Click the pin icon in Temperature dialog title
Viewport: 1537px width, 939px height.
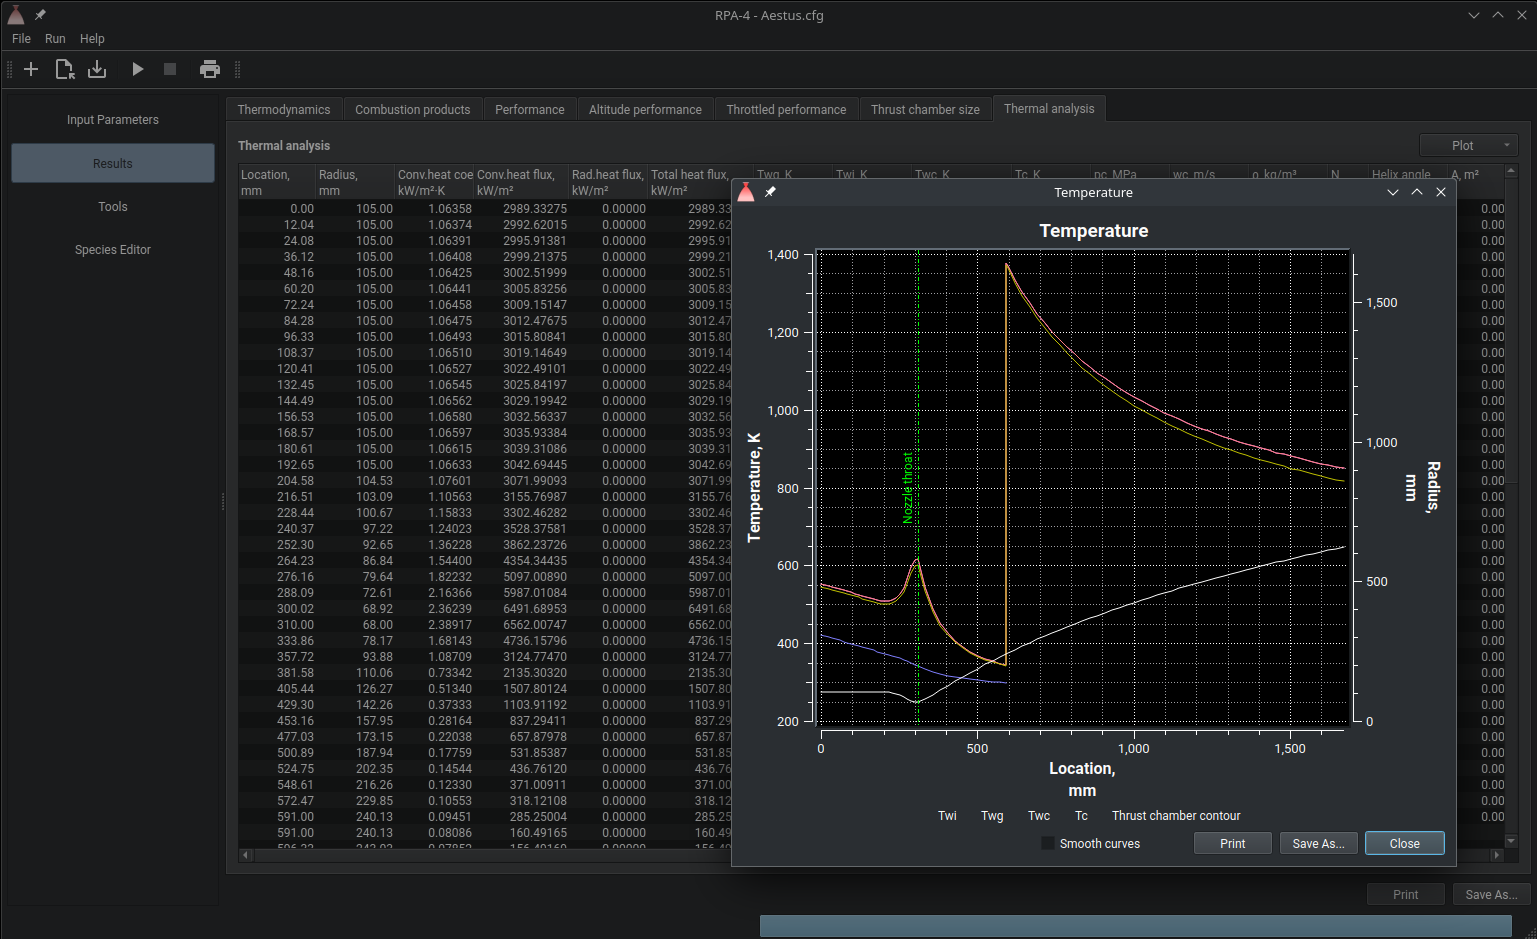pyautogui.click(x=770, y=192)
